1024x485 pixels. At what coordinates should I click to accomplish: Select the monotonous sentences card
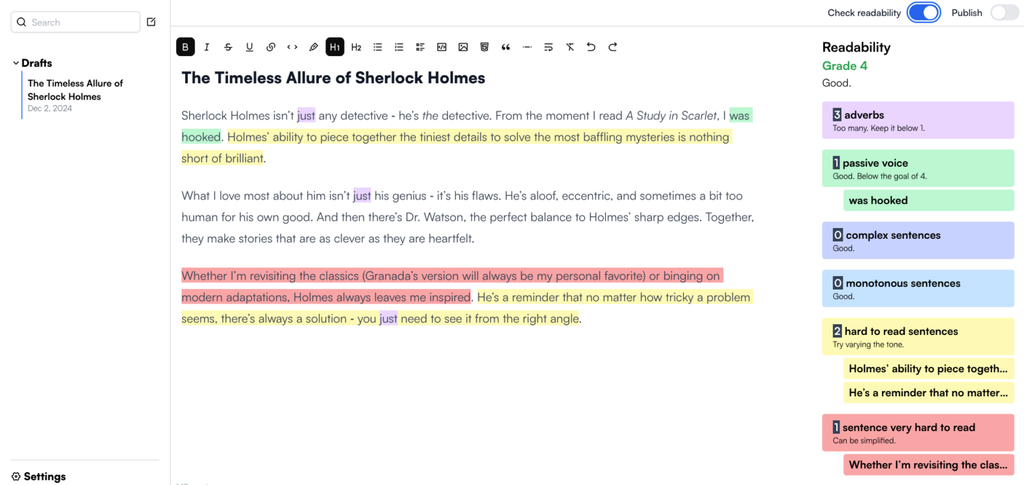click(x=918, y=289)
